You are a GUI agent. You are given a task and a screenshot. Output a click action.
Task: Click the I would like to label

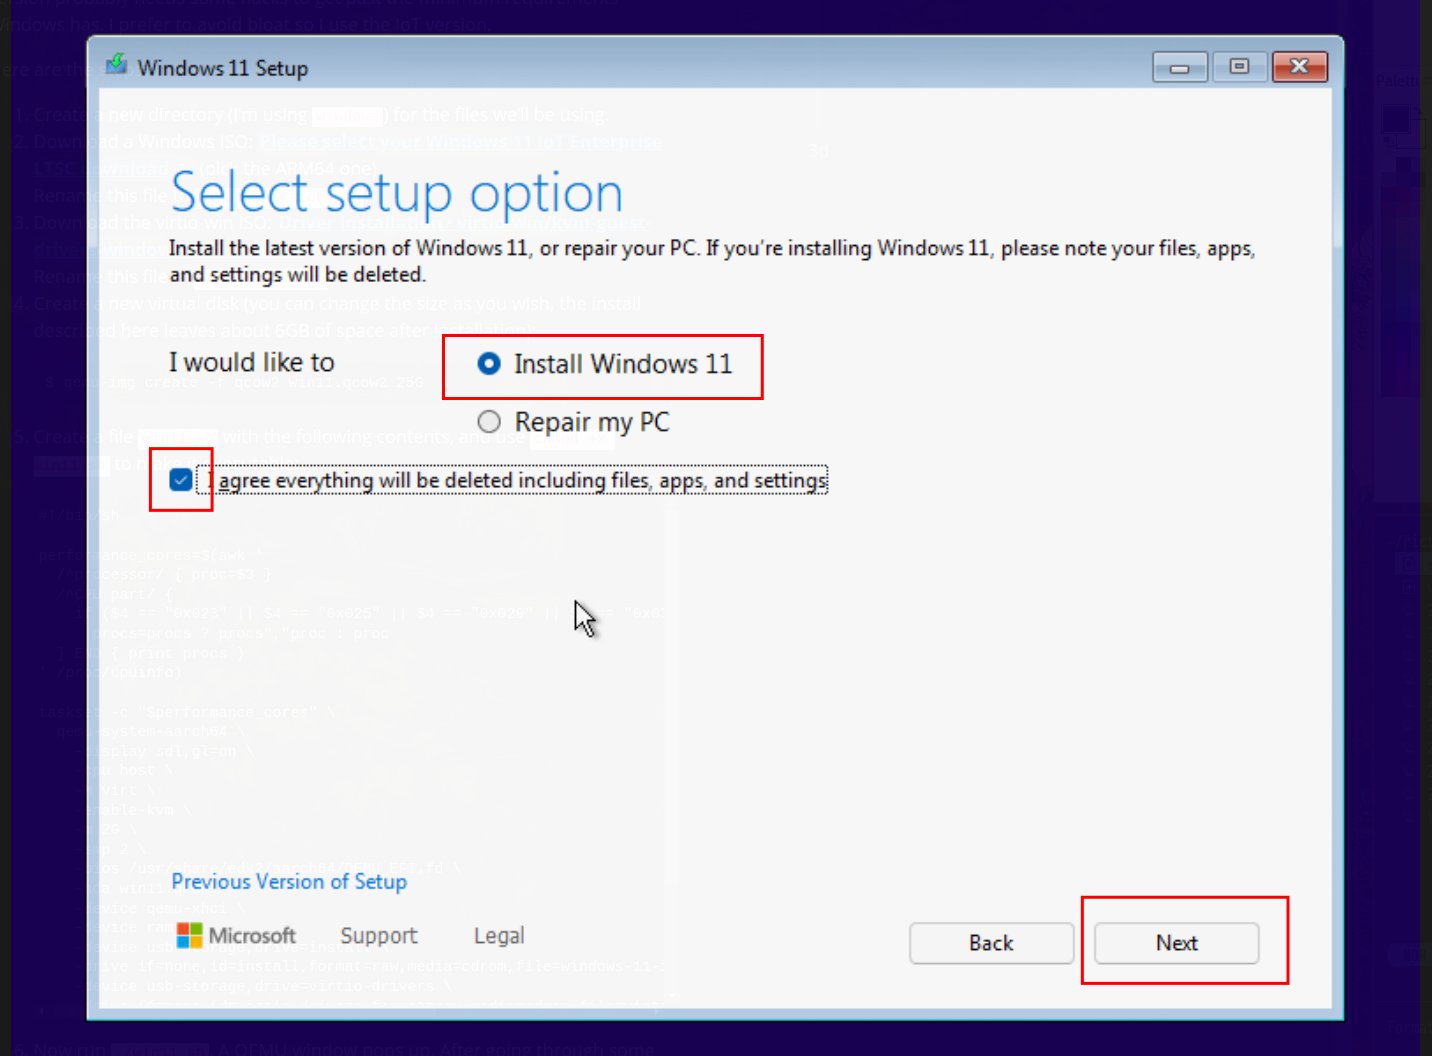252,362
